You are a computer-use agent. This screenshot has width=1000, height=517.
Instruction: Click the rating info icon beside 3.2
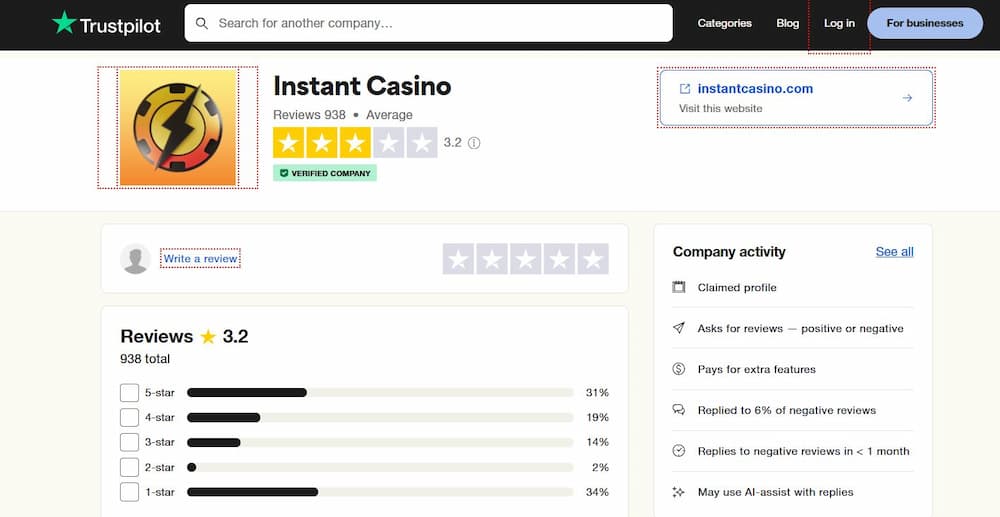click(474, 143)
